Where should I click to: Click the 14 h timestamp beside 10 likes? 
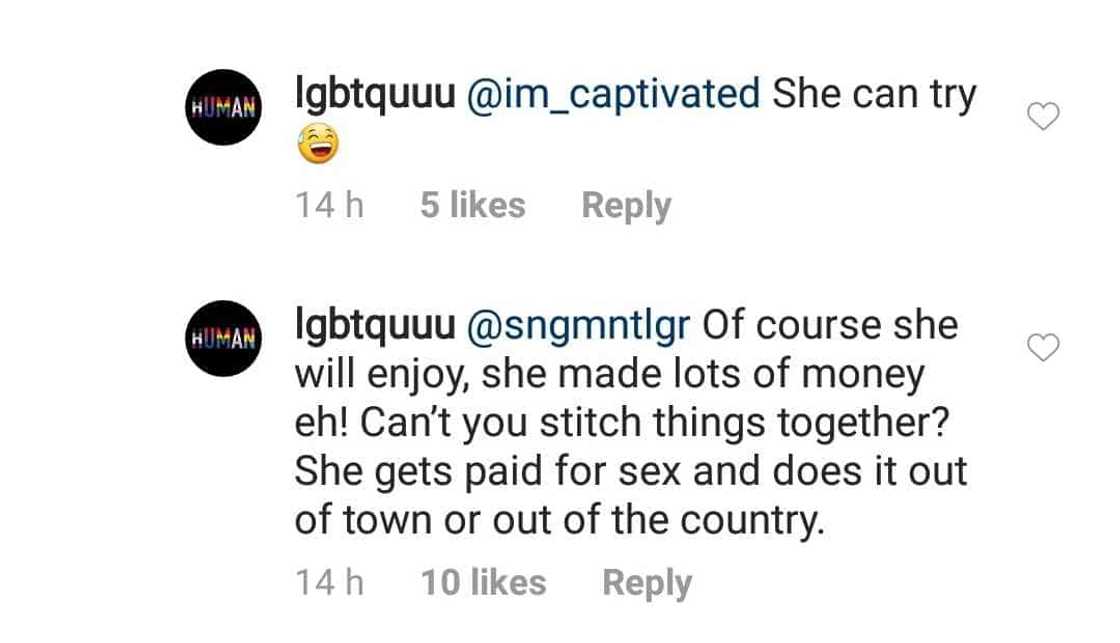pos(329,583)
